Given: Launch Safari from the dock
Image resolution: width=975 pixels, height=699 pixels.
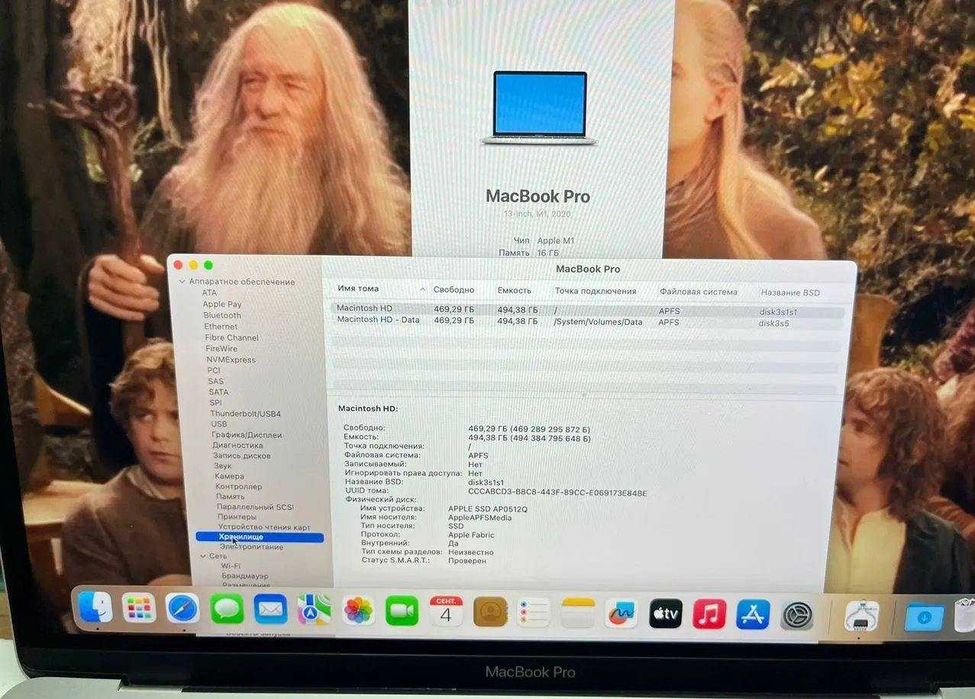Looking at the screenshot, I should tap(183, 609).
